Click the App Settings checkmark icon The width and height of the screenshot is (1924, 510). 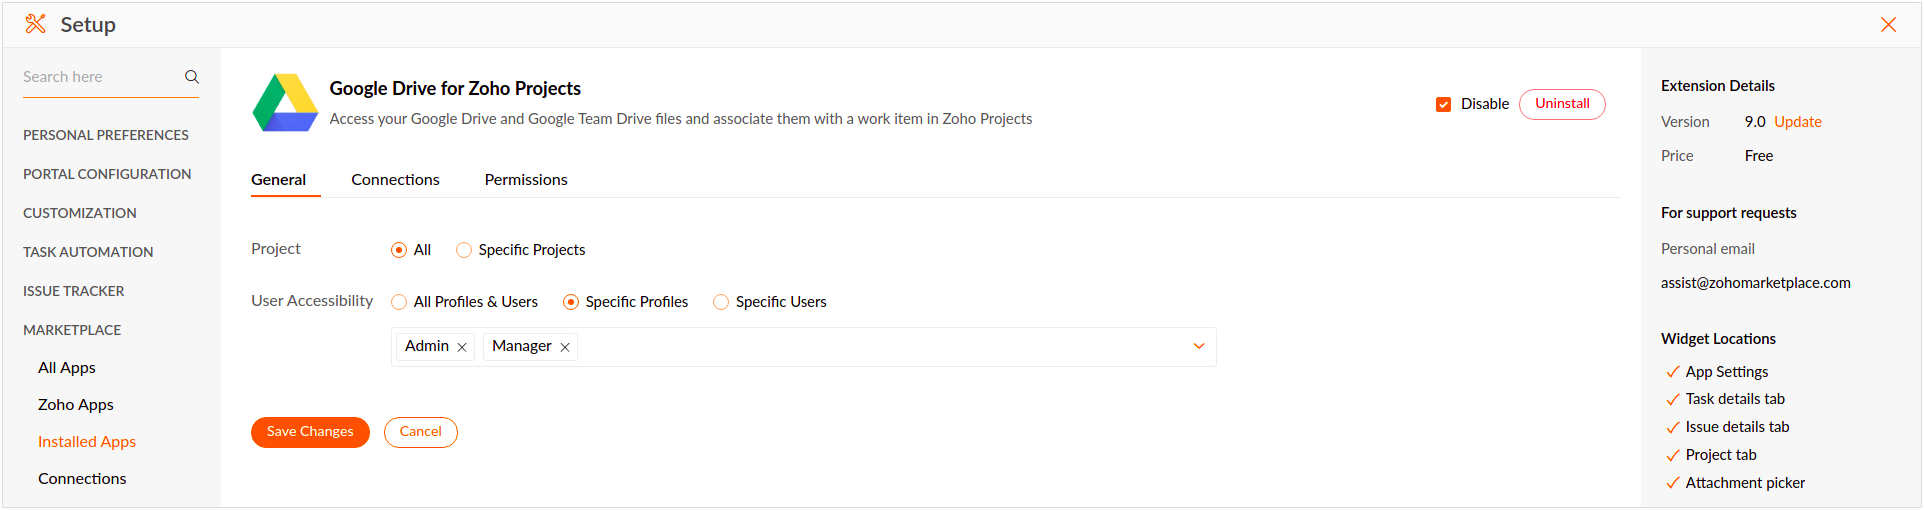pyautogui.click(x=1673, y=372)
